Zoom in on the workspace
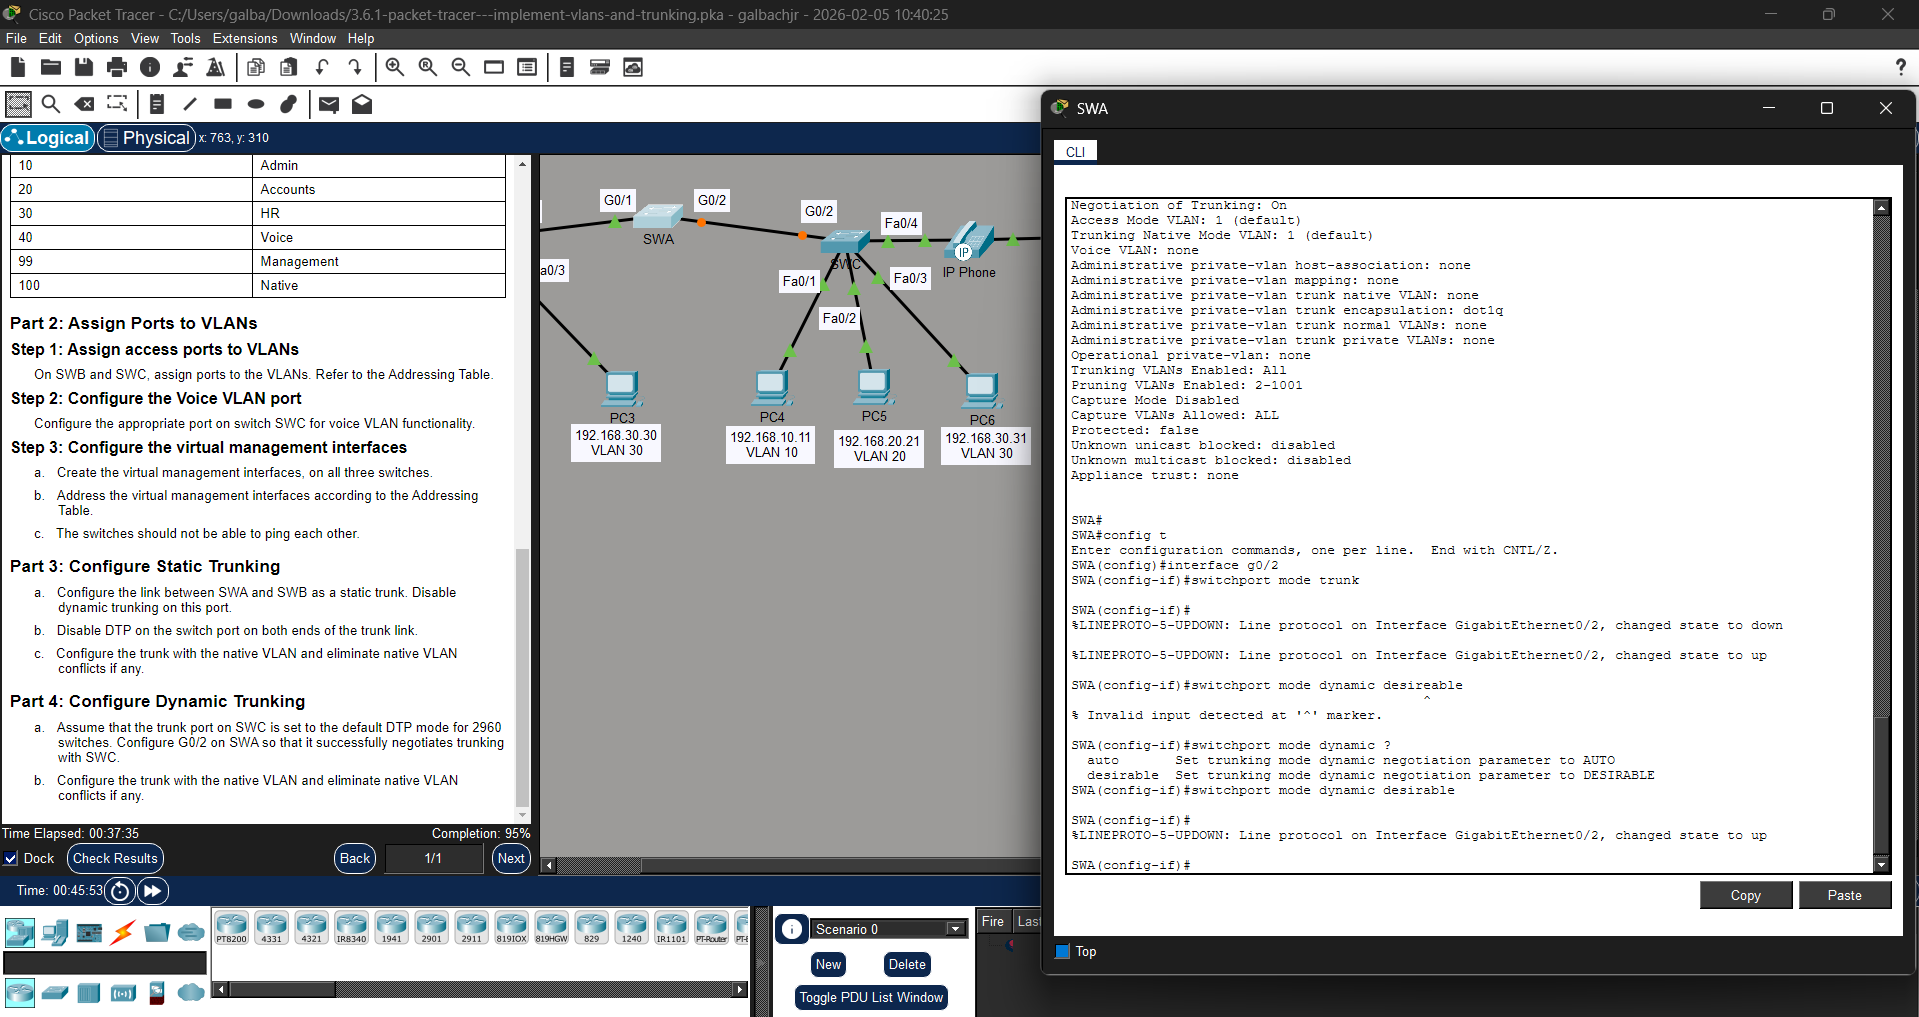 pyautogui.click(x=395, y=67)
